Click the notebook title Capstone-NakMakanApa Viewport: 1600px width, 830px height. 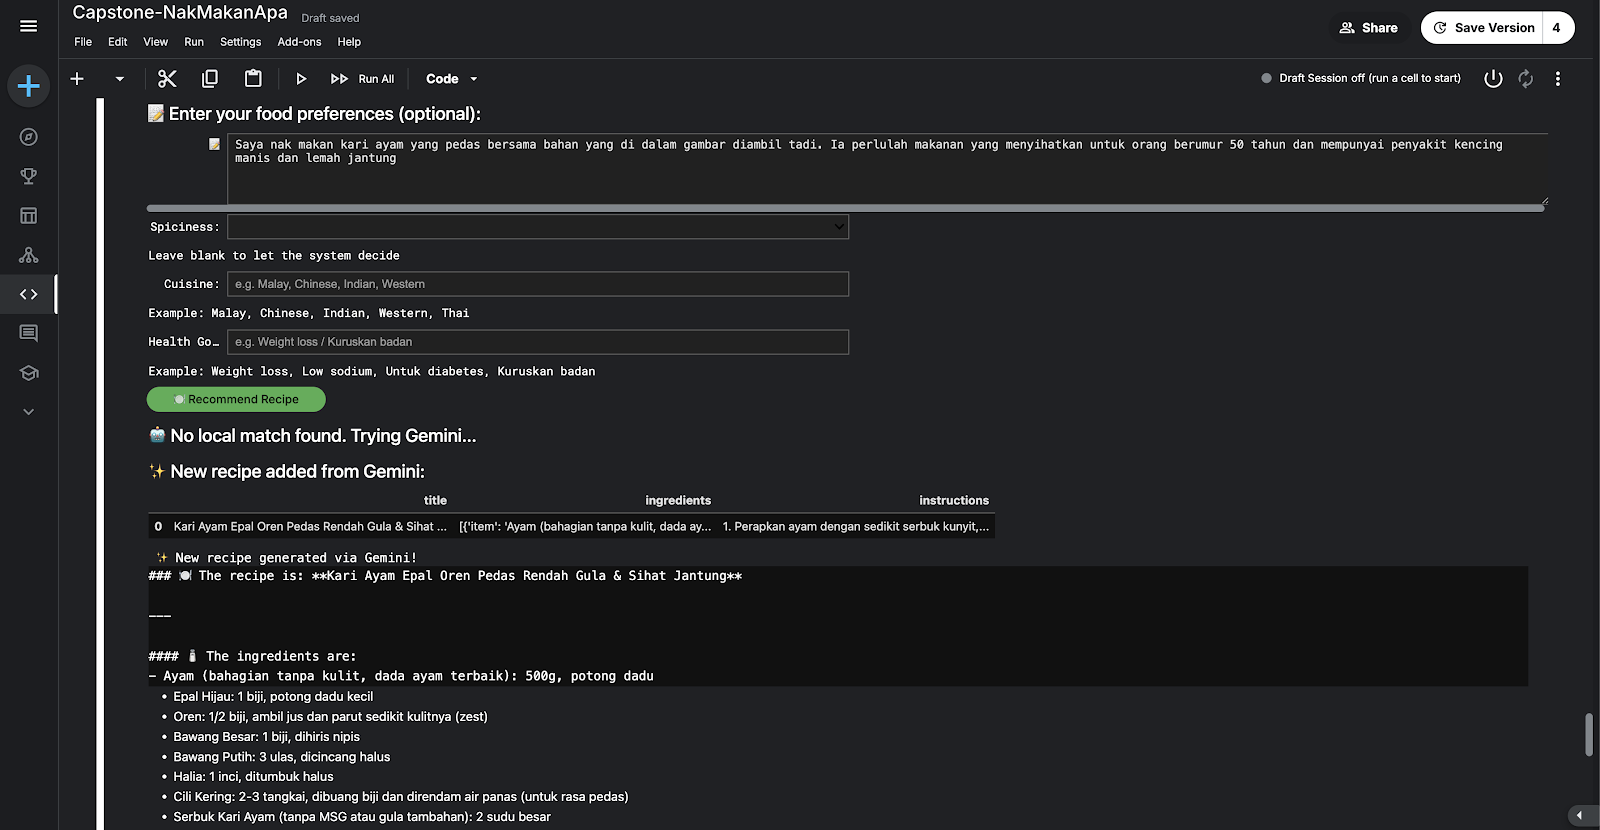pyautogui.click(x=180, y=13)
